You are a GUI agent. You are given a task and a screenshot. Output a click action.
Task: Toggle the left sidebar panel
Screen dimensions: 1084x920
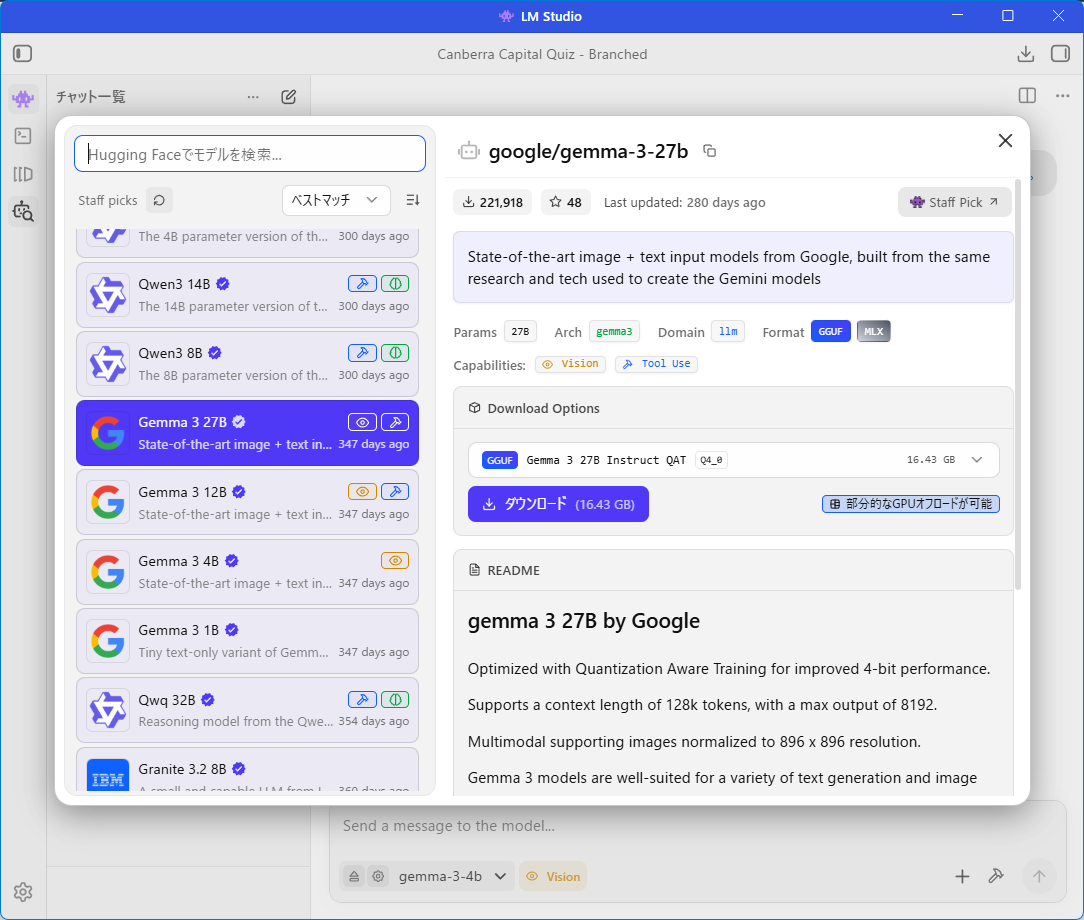tap(23, 54)
